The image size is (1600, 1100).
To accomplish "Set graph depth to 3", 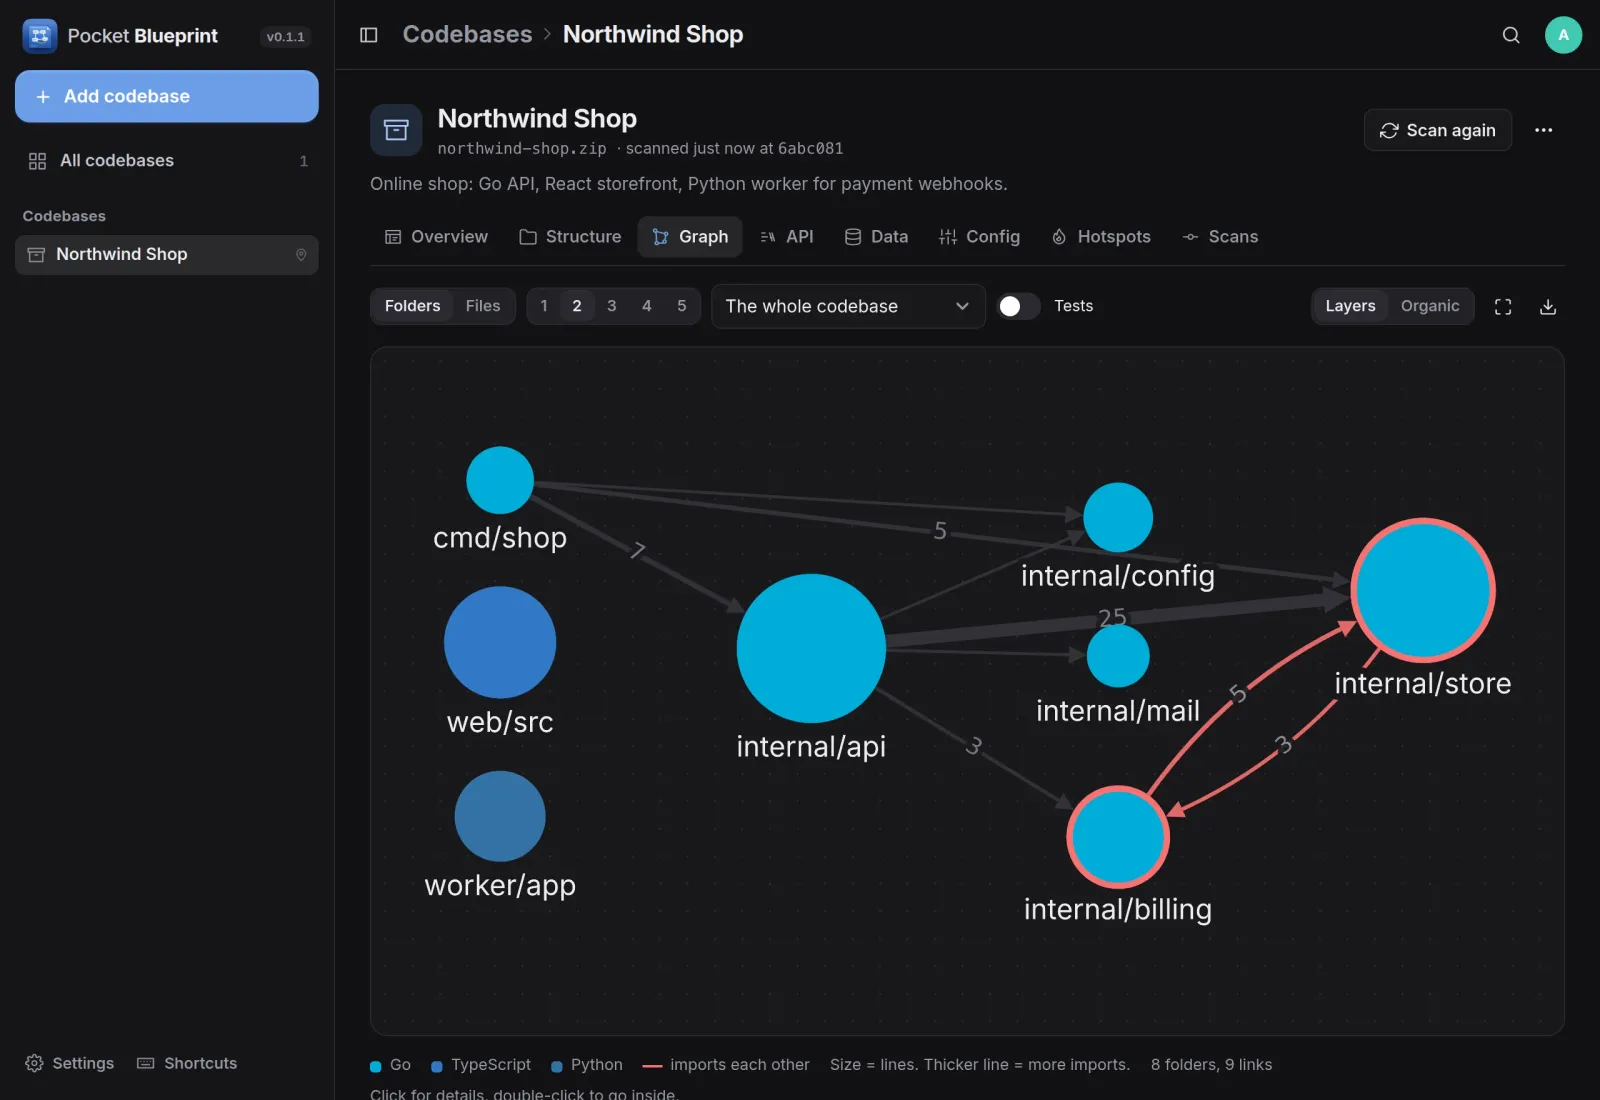I will click(x=612, y=306).
